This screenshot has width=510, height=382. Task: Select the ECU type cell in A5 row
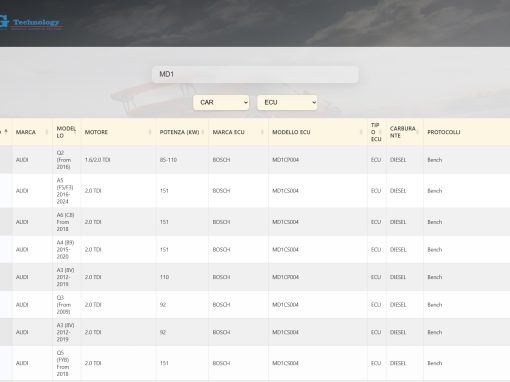pos(376,191)
